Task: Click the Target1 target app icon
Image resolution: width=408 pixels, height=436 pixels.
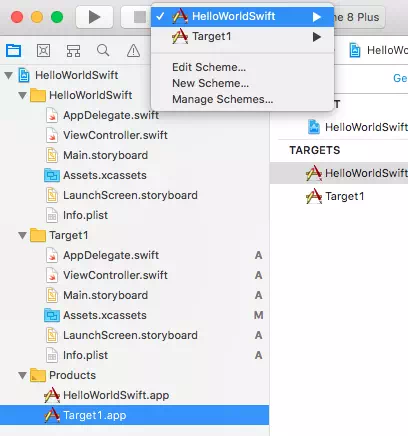Action: 314,196
